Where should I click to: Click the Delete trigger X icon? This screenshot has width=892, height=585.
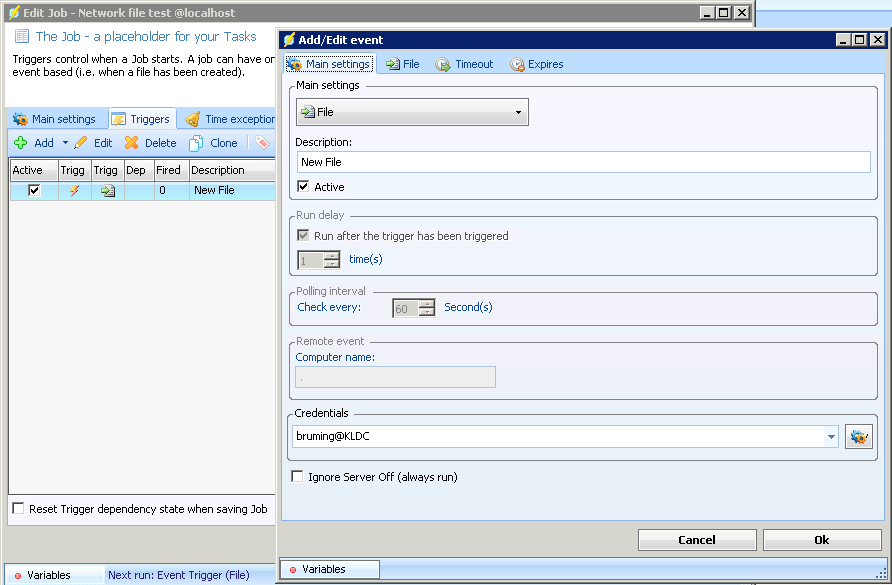(131, 143)
